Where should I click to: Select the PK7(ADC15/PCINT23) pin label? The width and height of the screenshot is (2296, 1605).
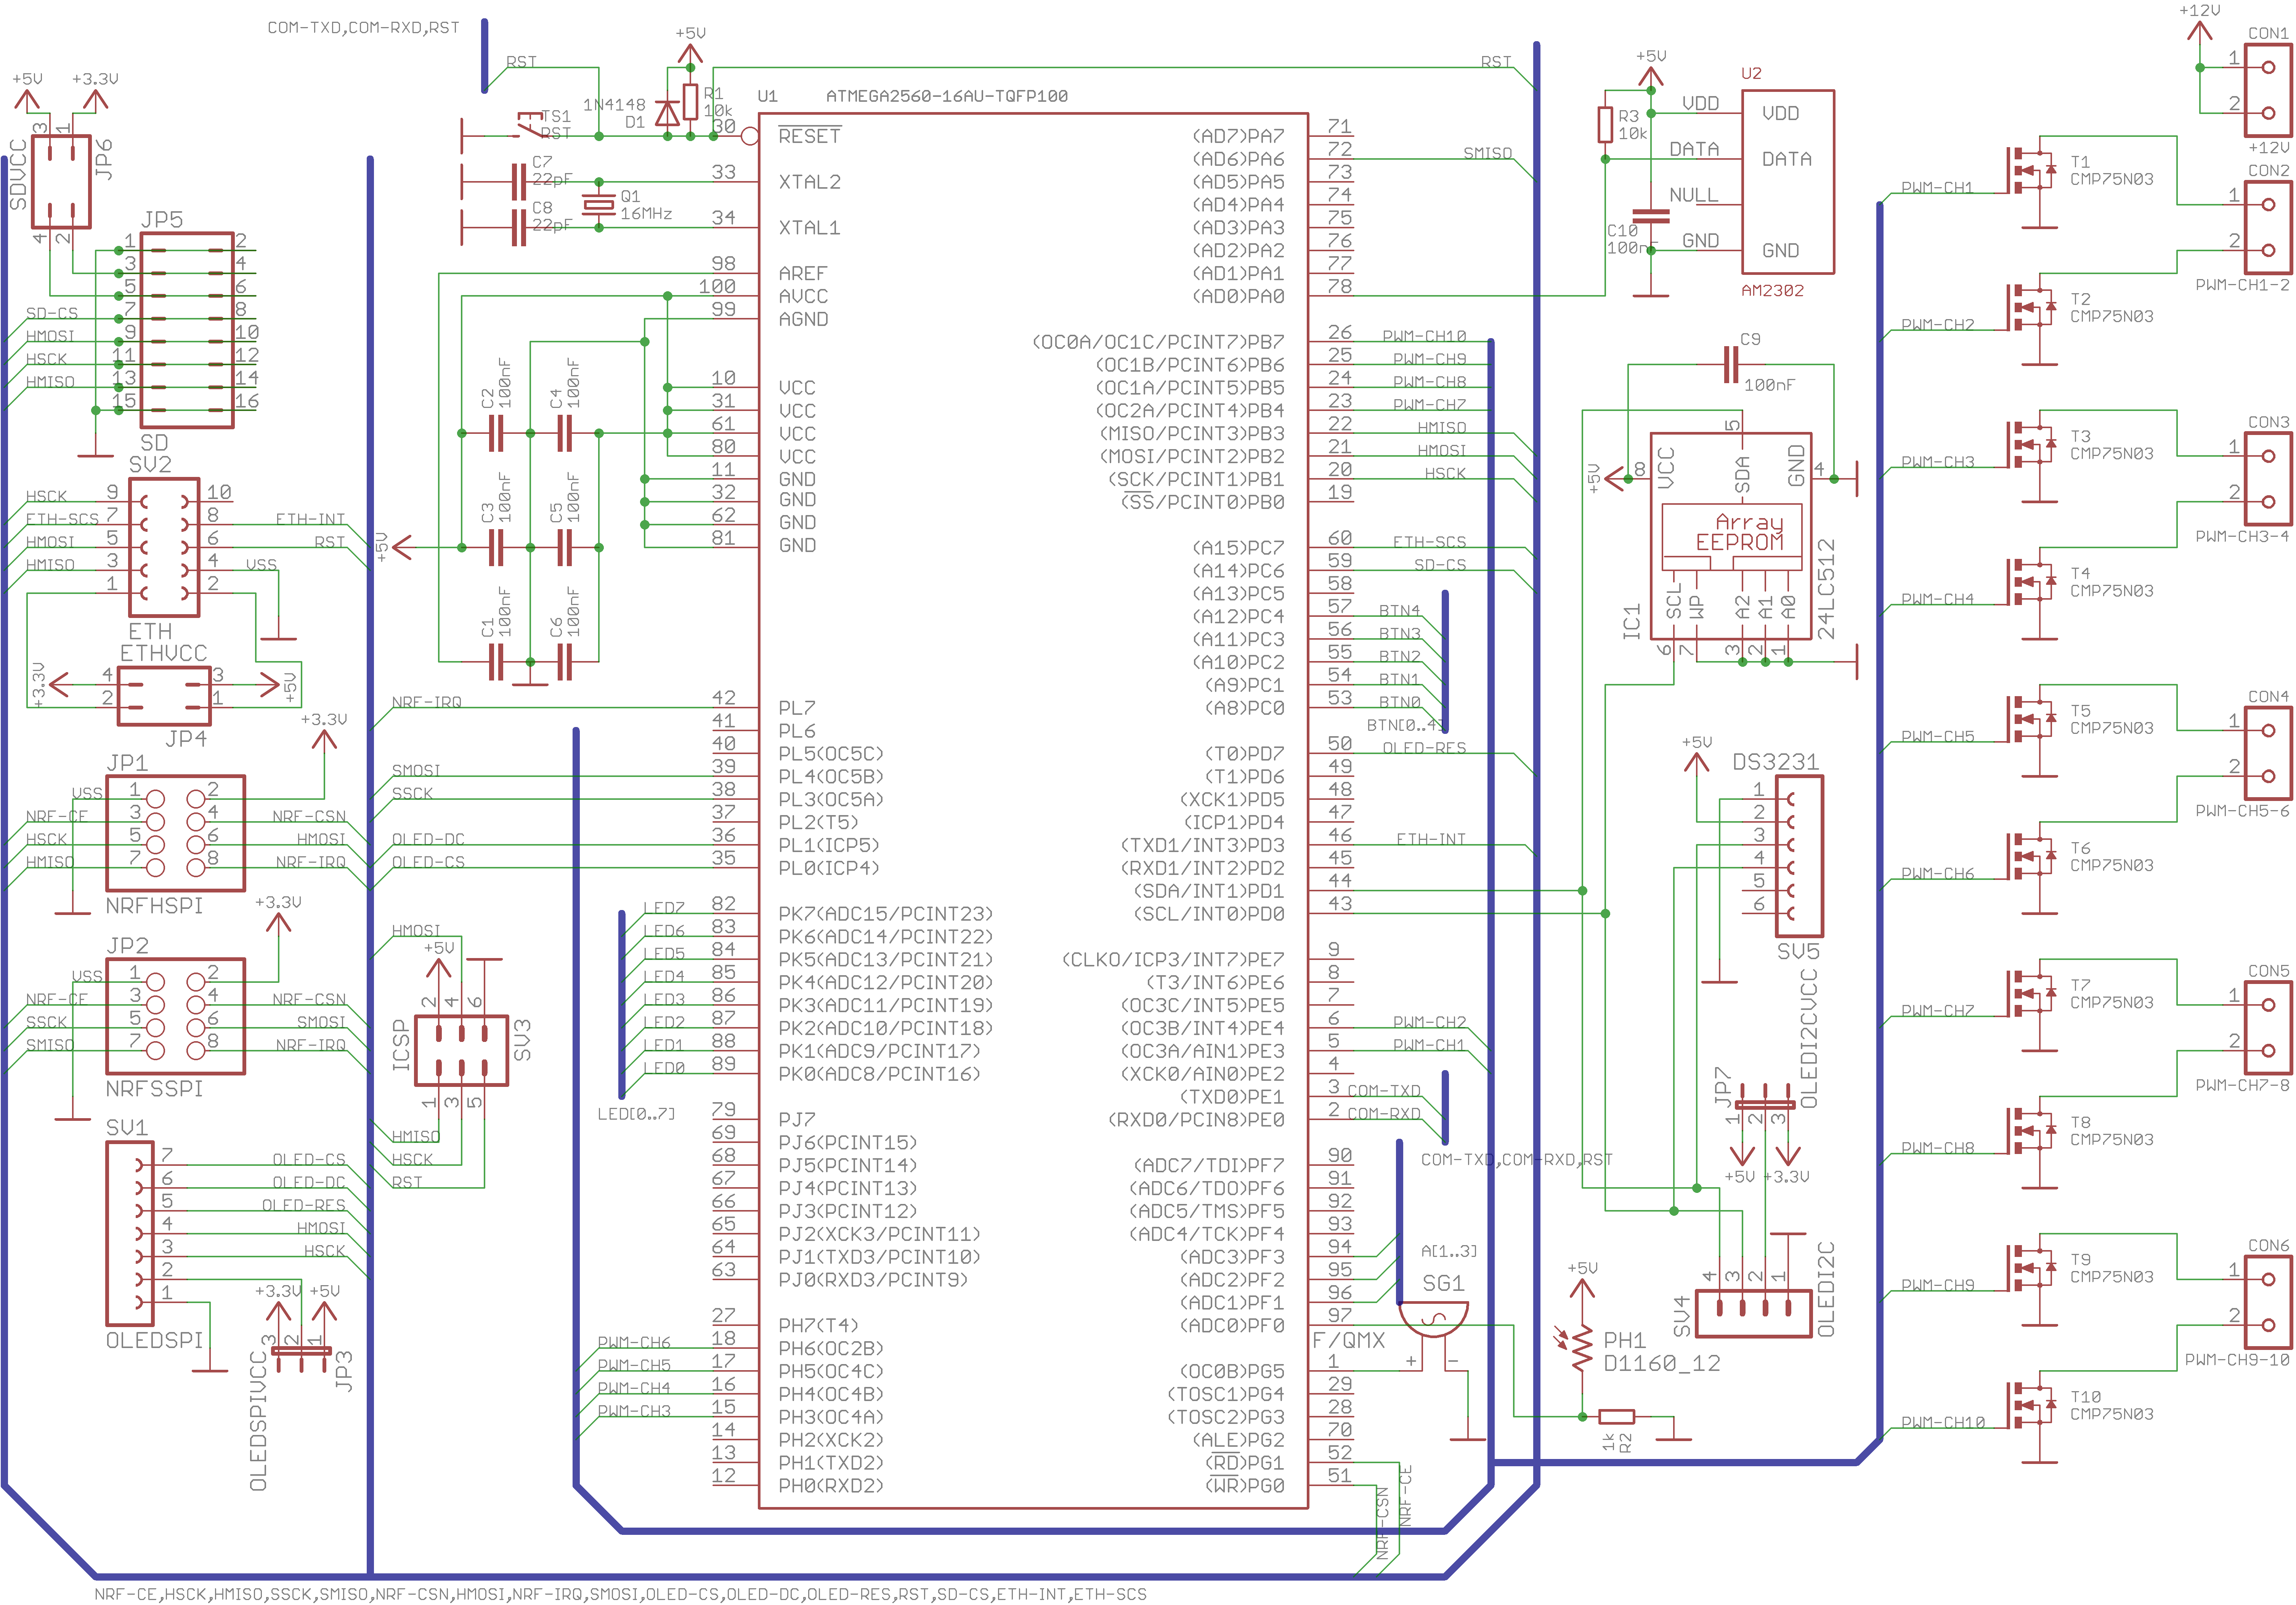[x=886, y=913]
